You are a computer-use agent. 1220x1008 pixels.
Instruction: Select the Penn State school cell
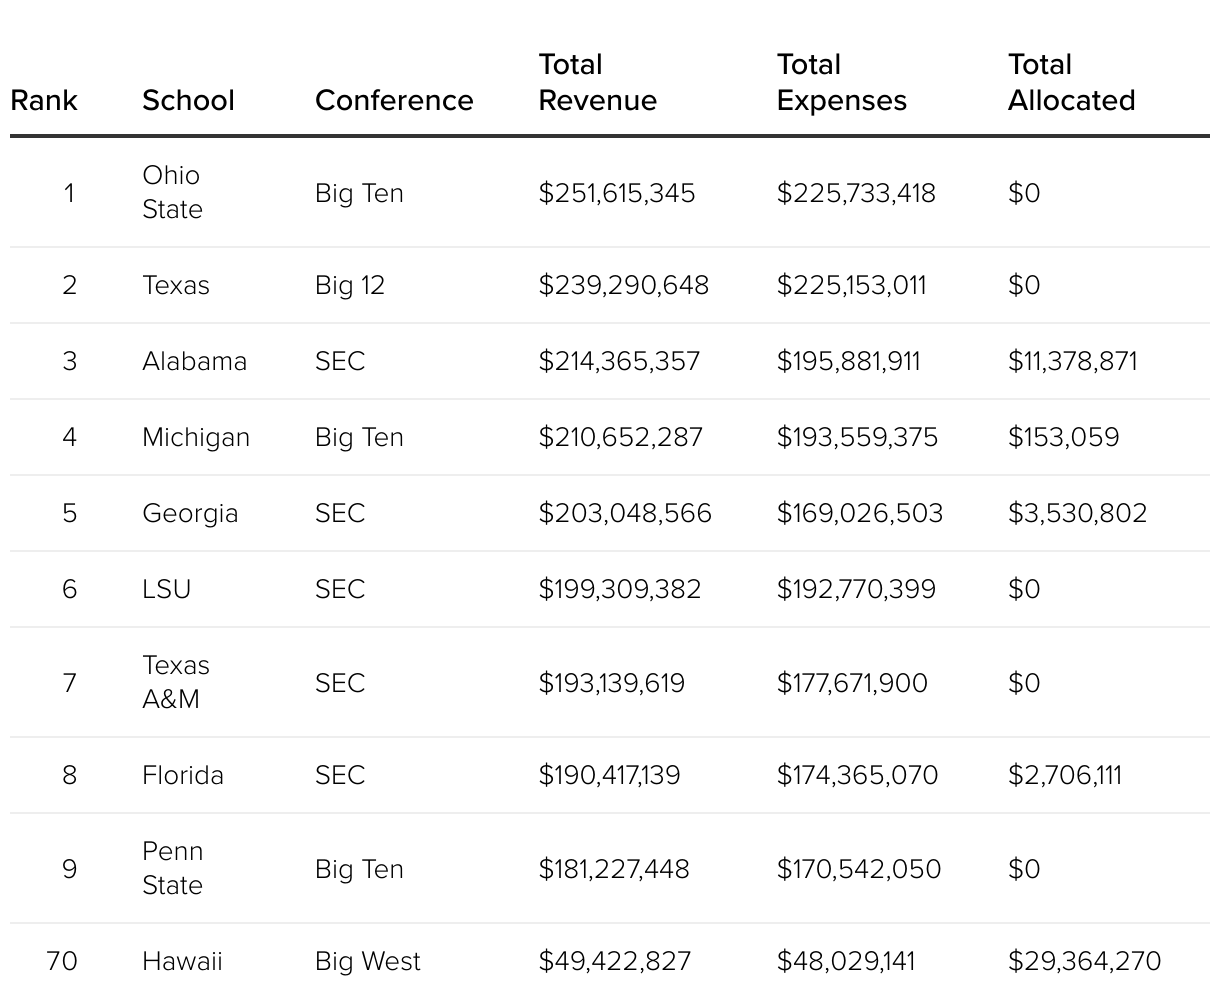tap(172, 868)
